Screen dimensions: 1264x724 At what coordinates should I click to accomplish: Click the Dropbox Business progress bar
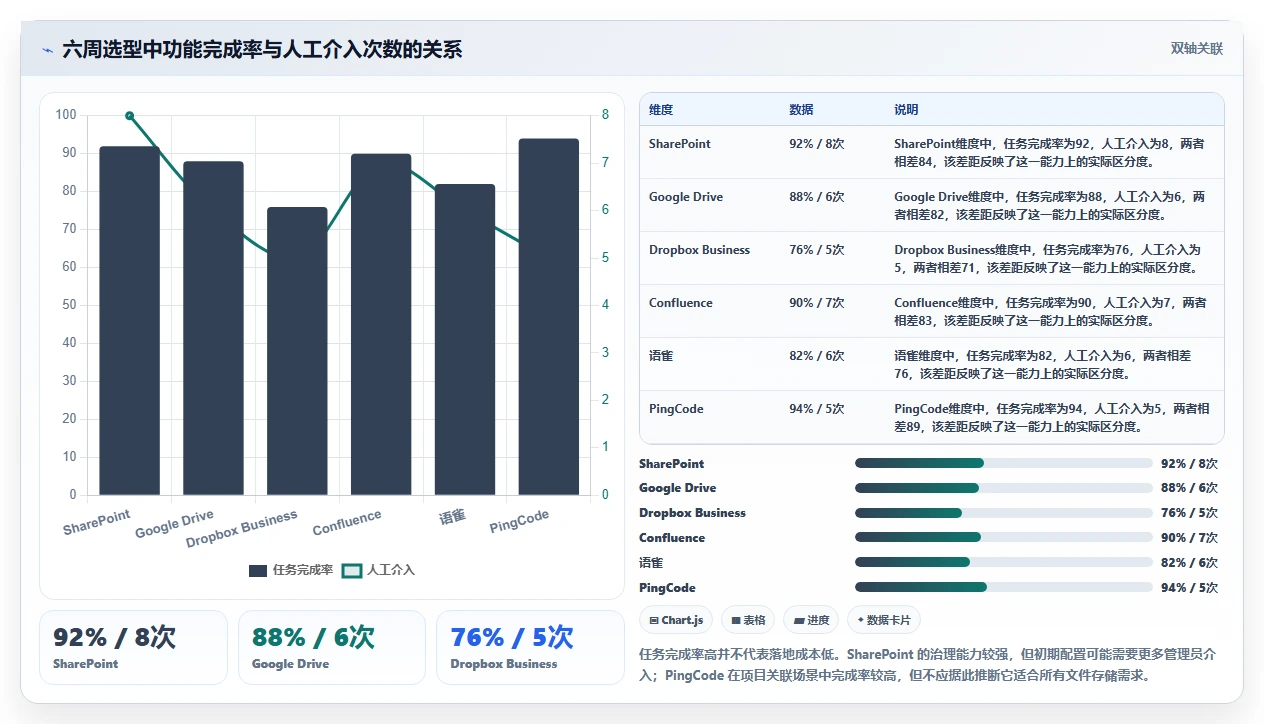coord(1004,513)
